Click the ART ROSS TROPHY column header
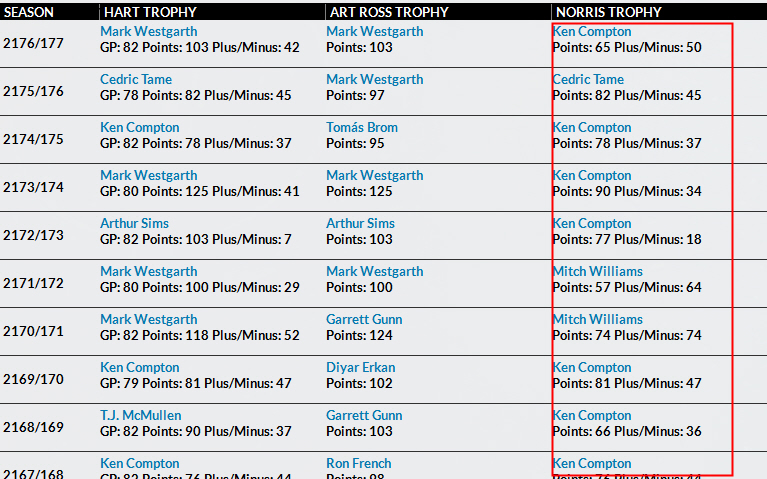Image resolution: width=767 pixels, height=479 pixels. [389, 12]
